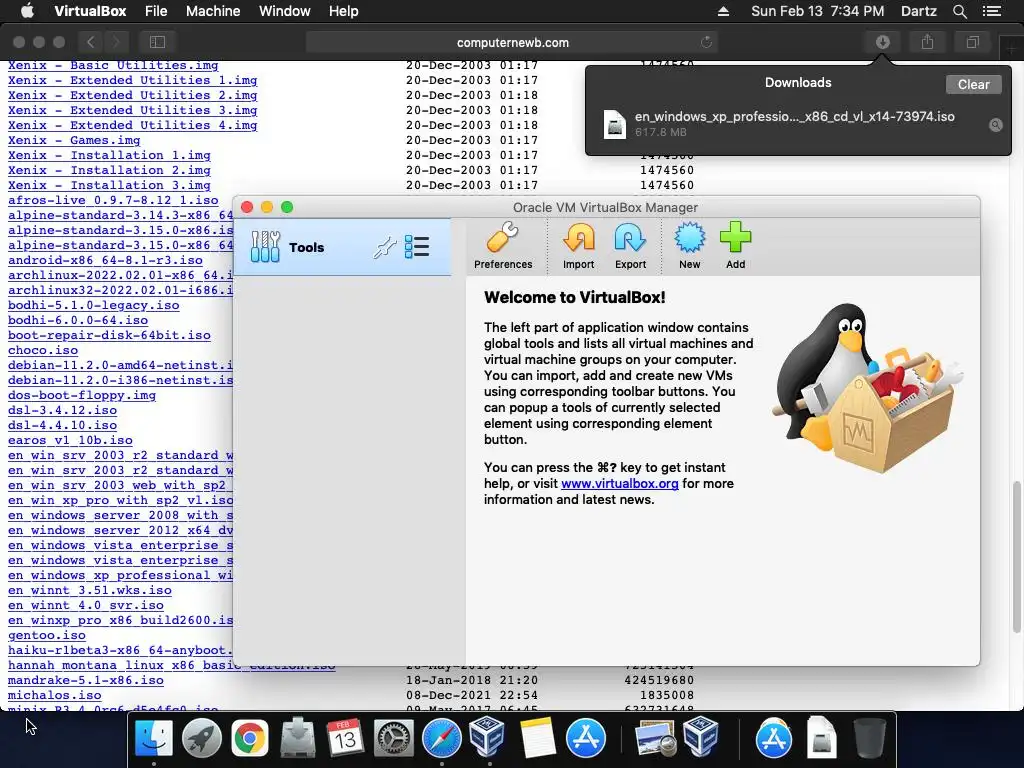Go back in Safari

(91, 42)
